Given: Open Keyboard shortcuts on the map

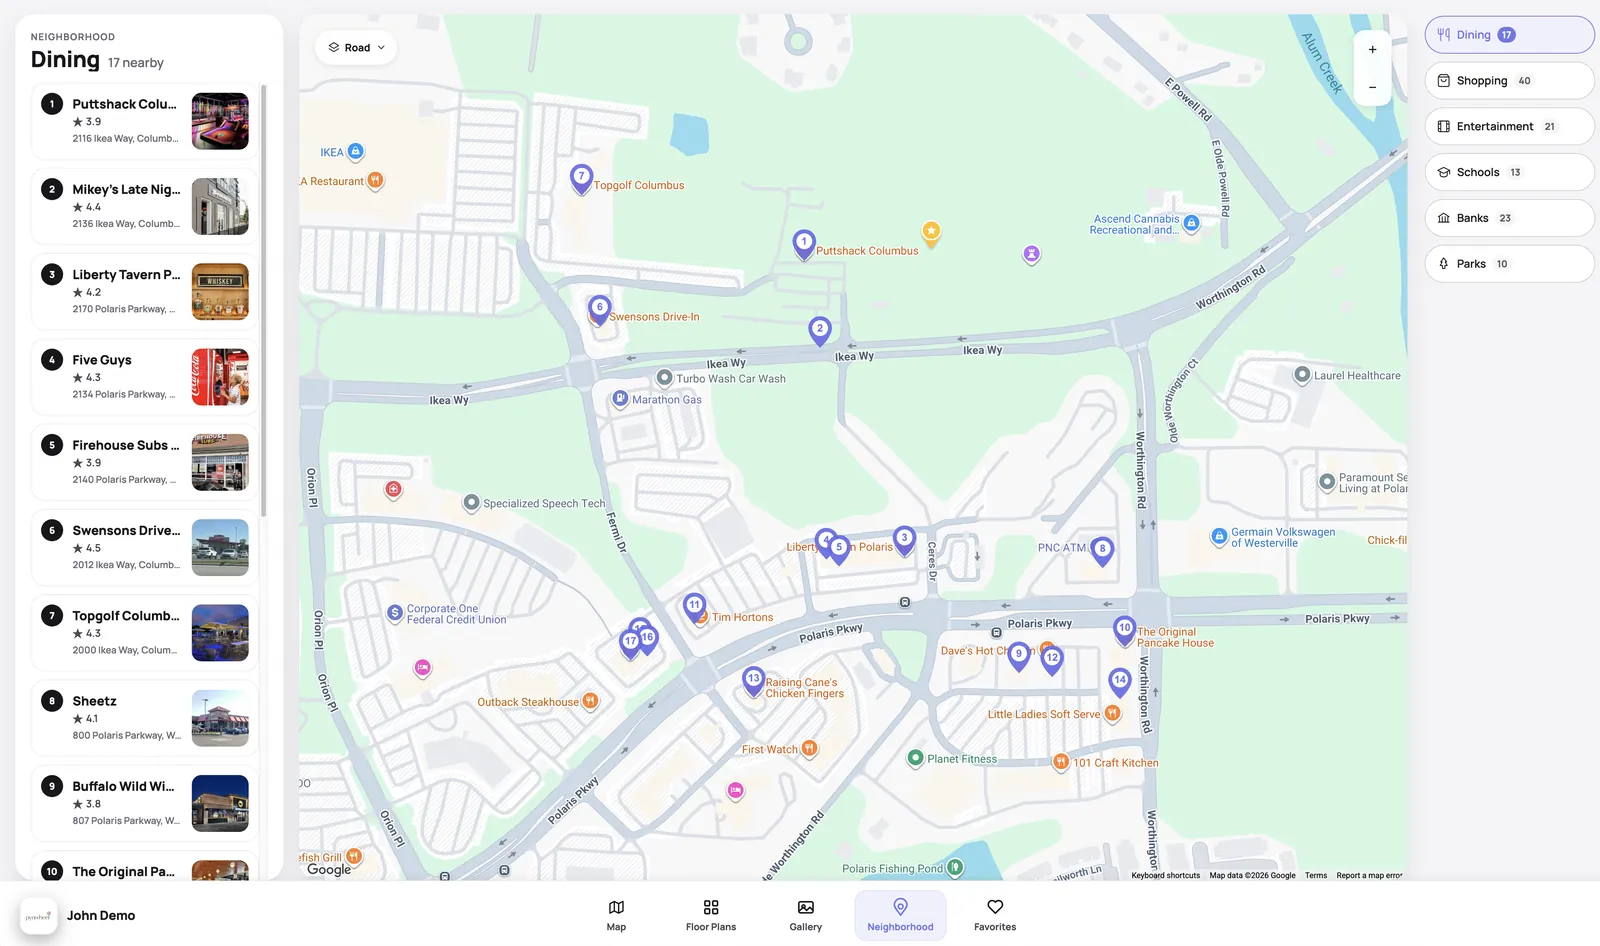Looking at the screenshot, I should [x=1166, y=875].
